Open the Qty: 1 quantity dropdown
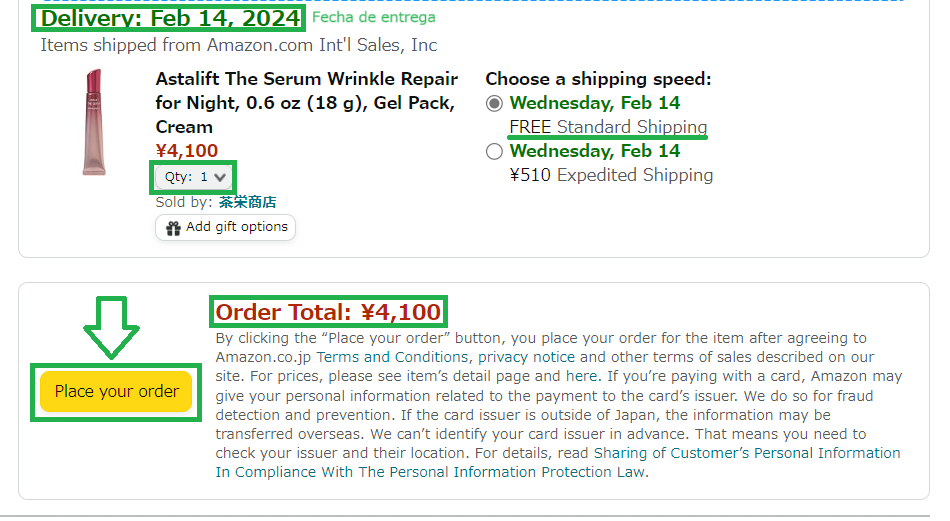Screen dimensions: 950x521 point(193,177)
